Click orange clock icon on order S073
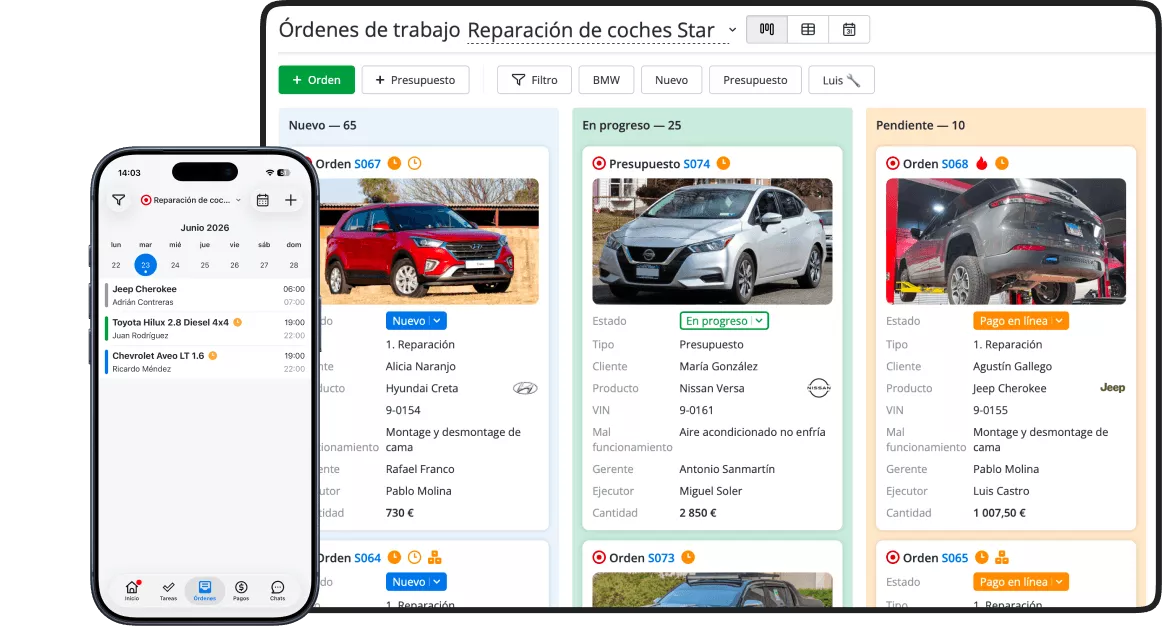Image resolution: width=1162 pixels, height=632 pixels. tap(688, 557)
